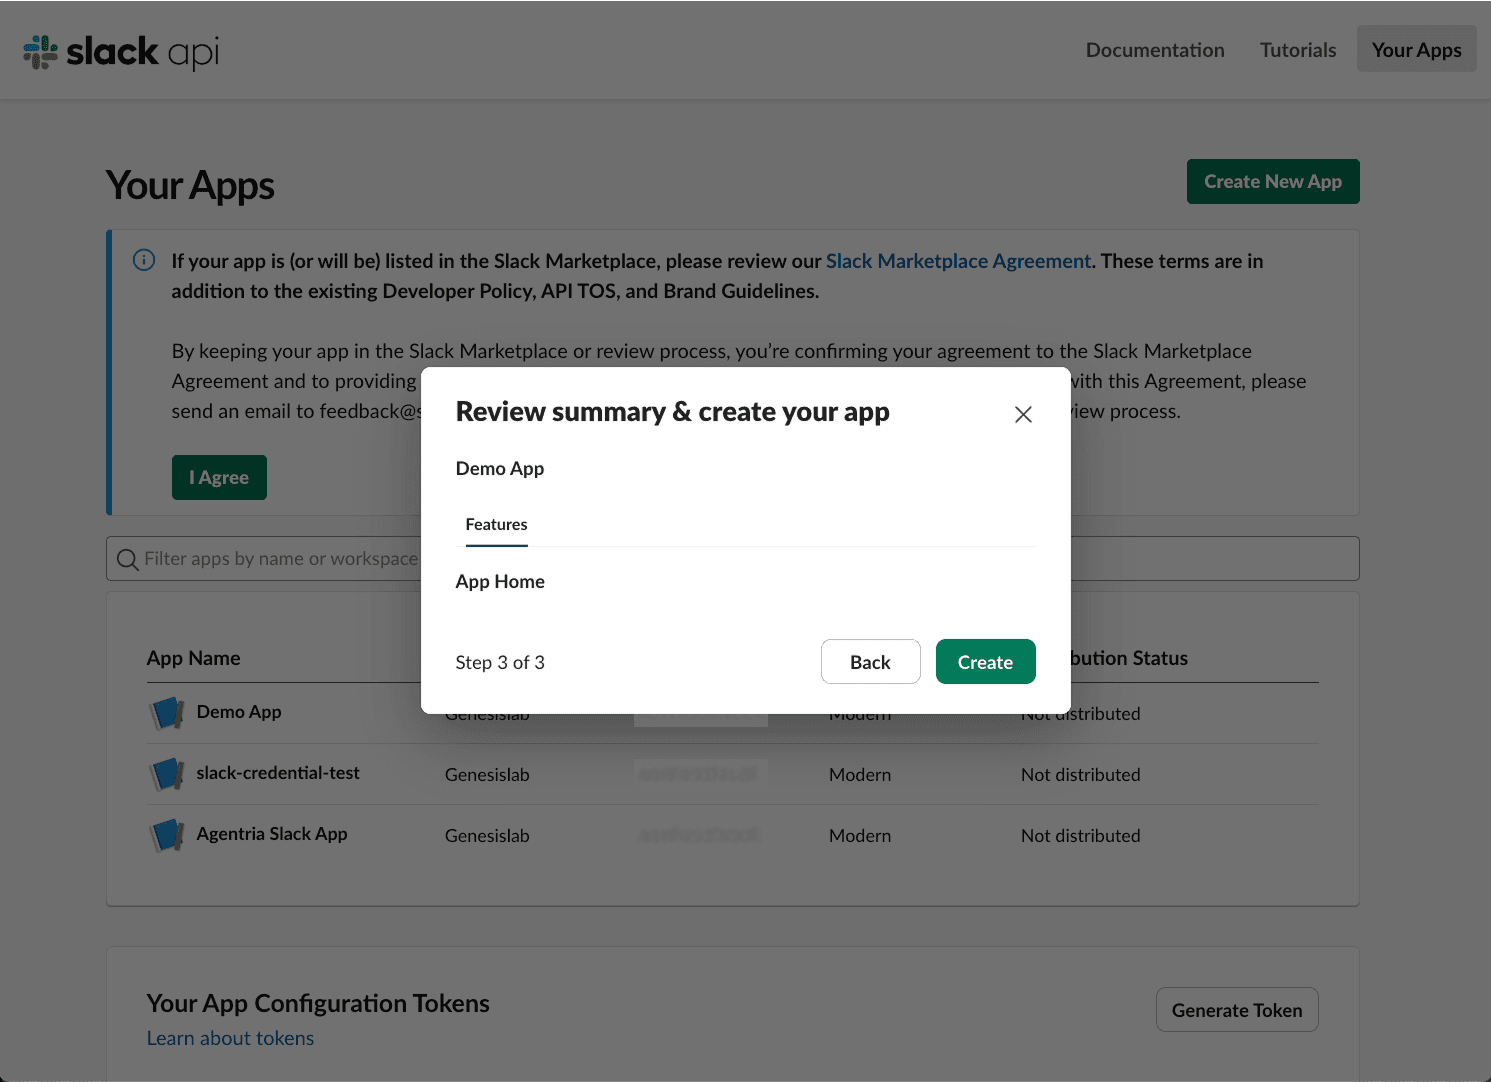
Task: Open the Documentation menu item
Action: pyautogui.click(x=1155, y=50)
